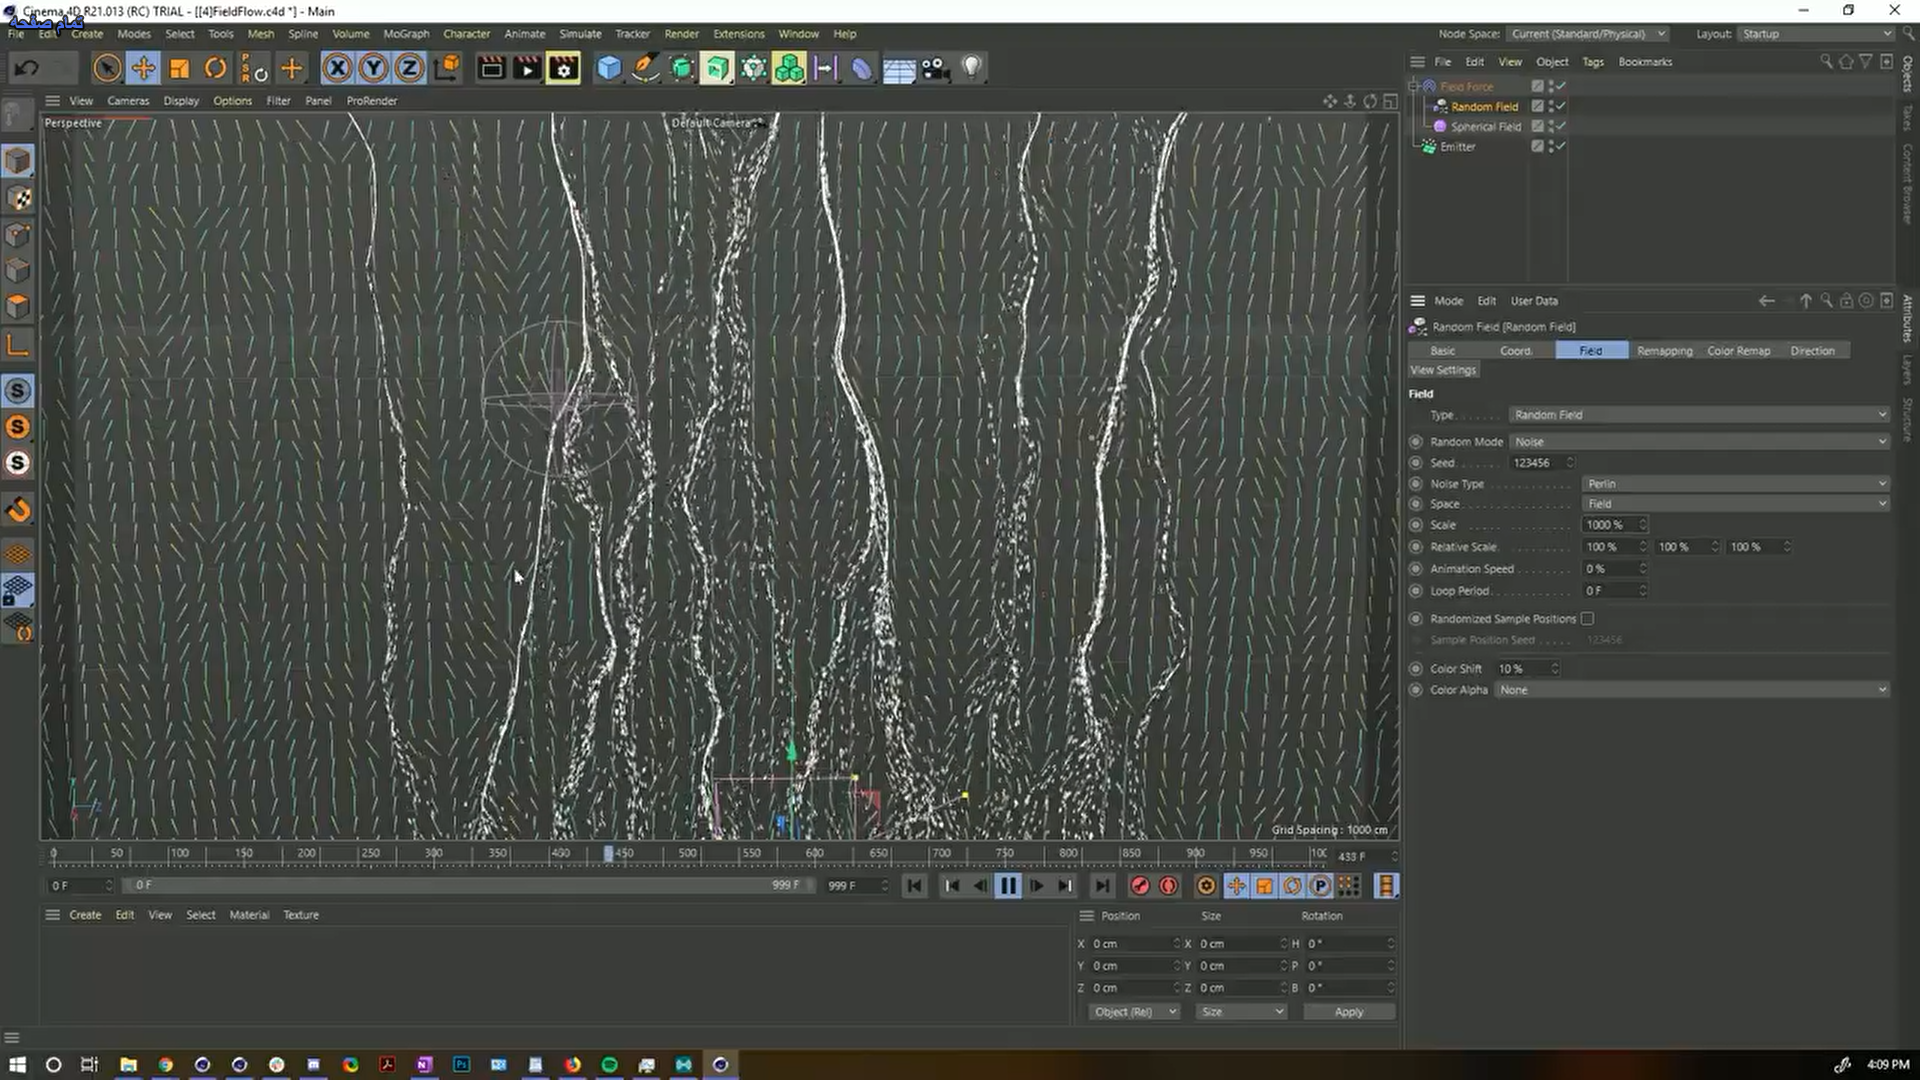Open the Node Space dropdown
Viewport: 1920px width, 1080px height.
1587,34
